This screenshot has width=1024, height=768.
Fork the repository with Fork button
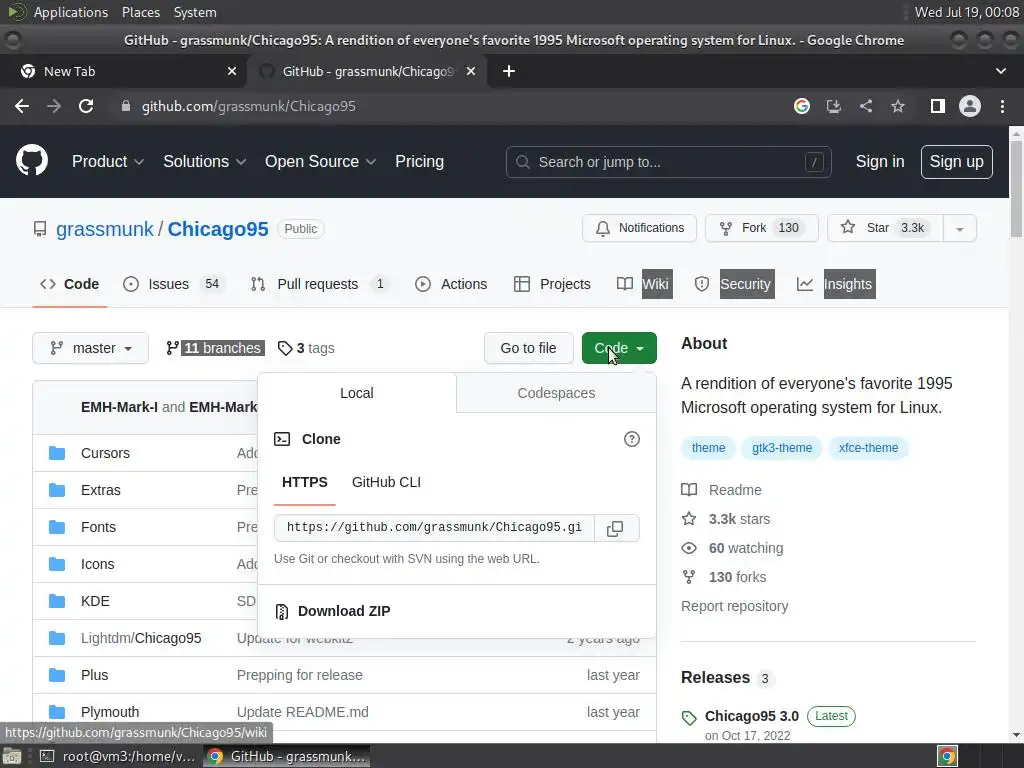tap(761, 228)
